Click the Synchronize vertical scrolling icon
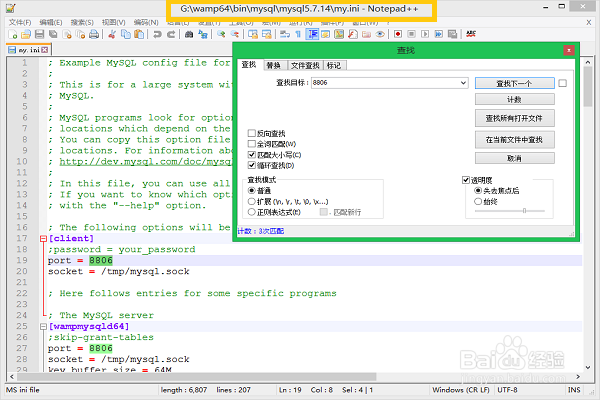 tap(253, 34)
